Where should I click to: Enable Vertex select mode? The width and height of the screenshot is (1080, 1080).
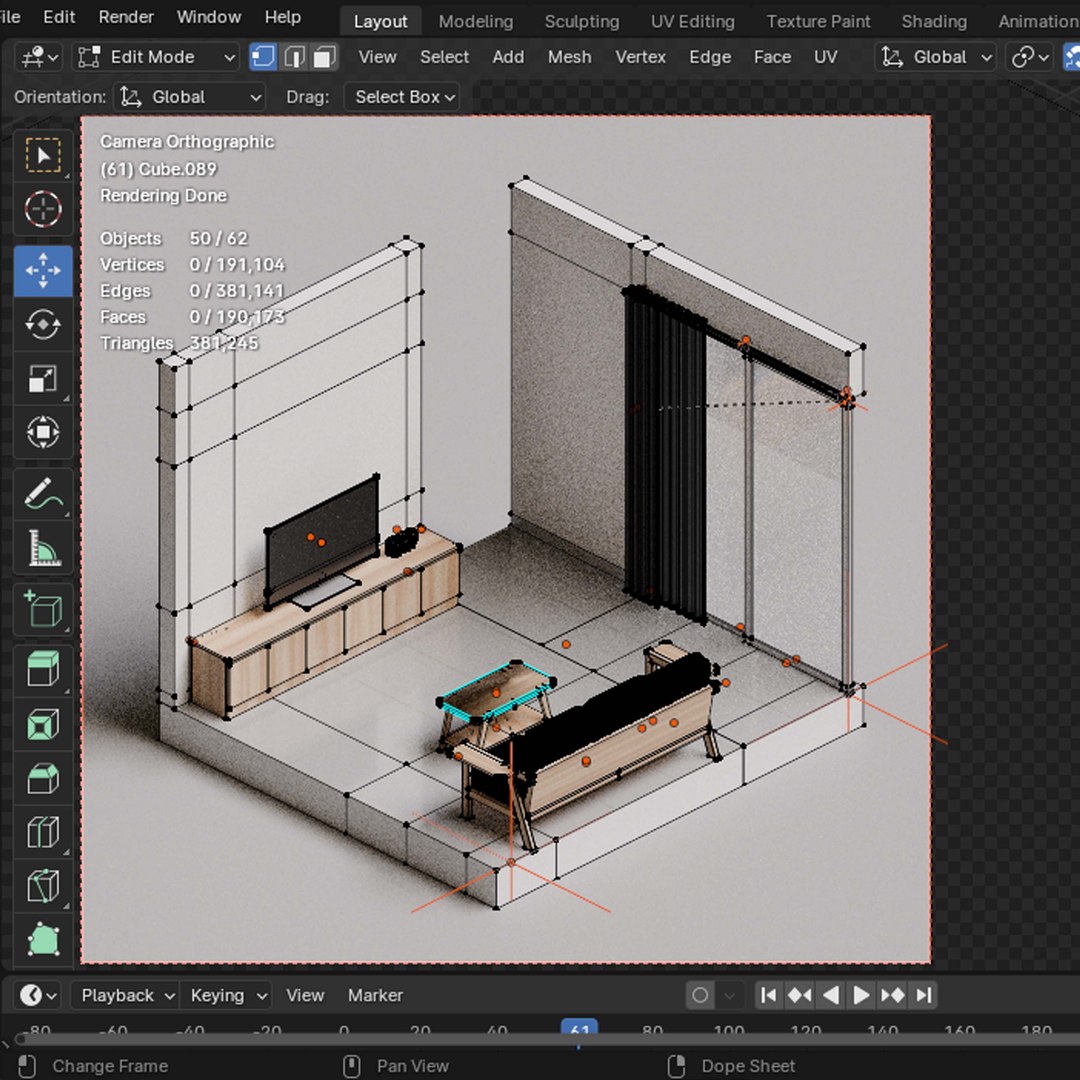tap(263, 57)
